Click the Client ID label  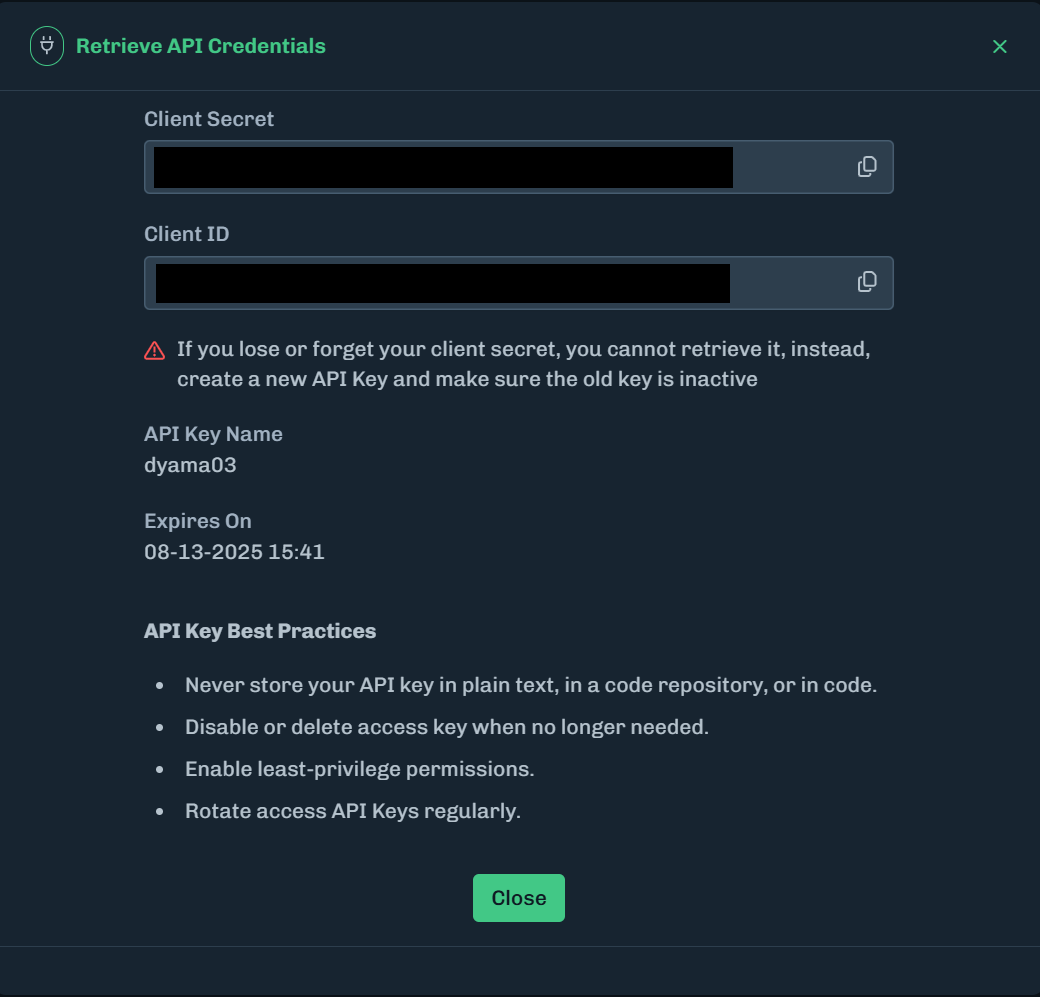(x=187, y=234)
